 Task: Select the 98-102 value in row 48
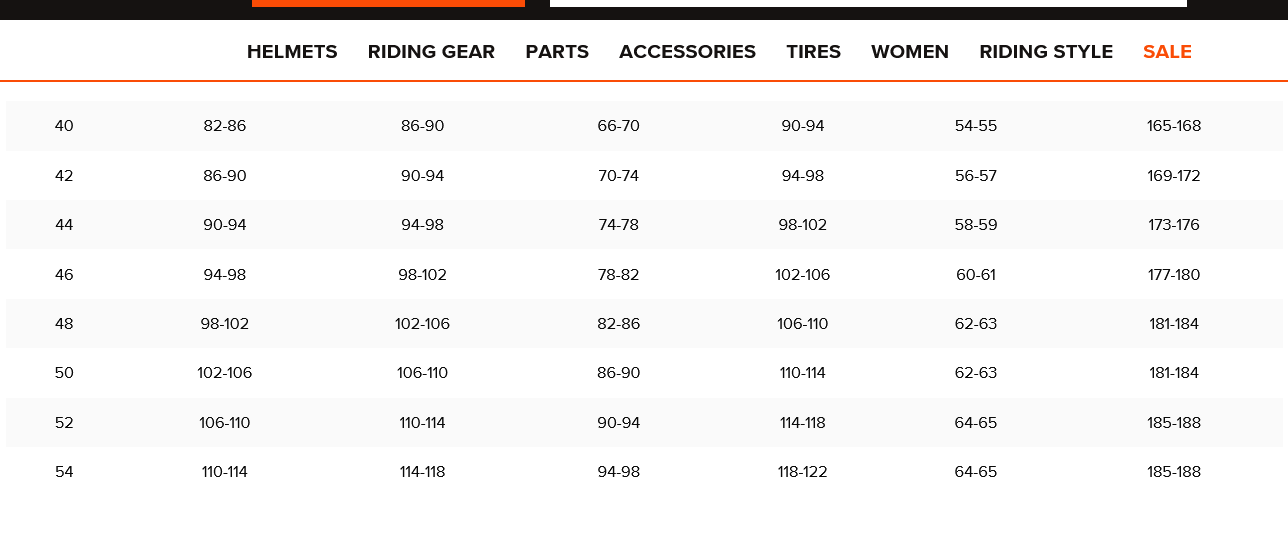tap(224, 324)
